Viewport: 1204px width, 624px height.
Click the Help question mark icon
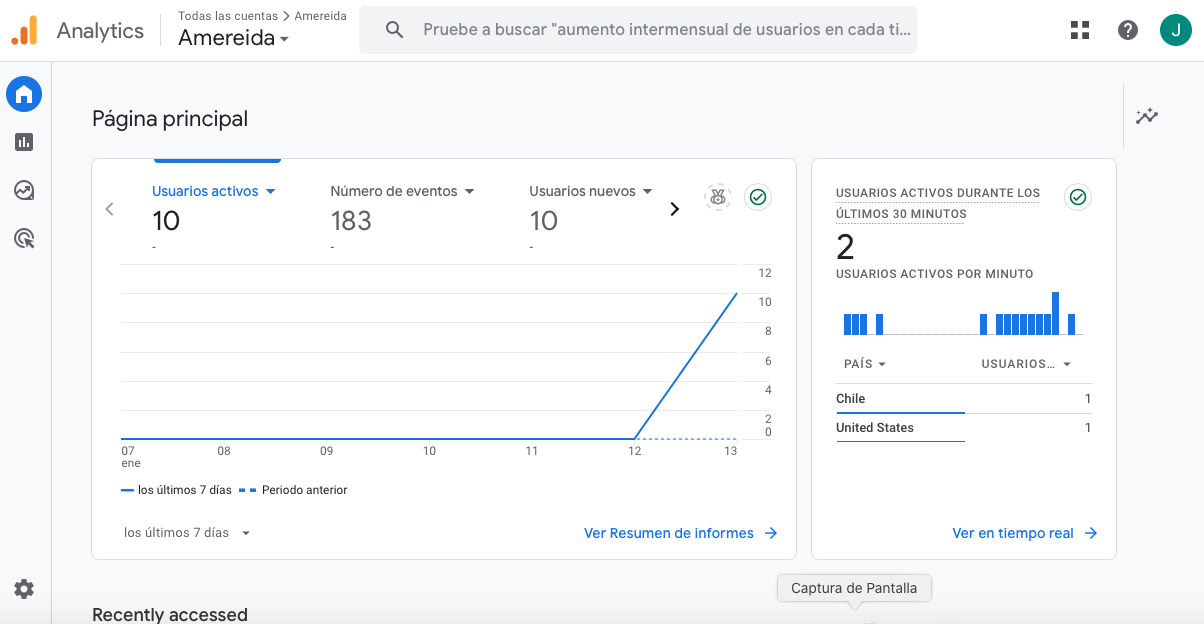(x=1128, y=30)
